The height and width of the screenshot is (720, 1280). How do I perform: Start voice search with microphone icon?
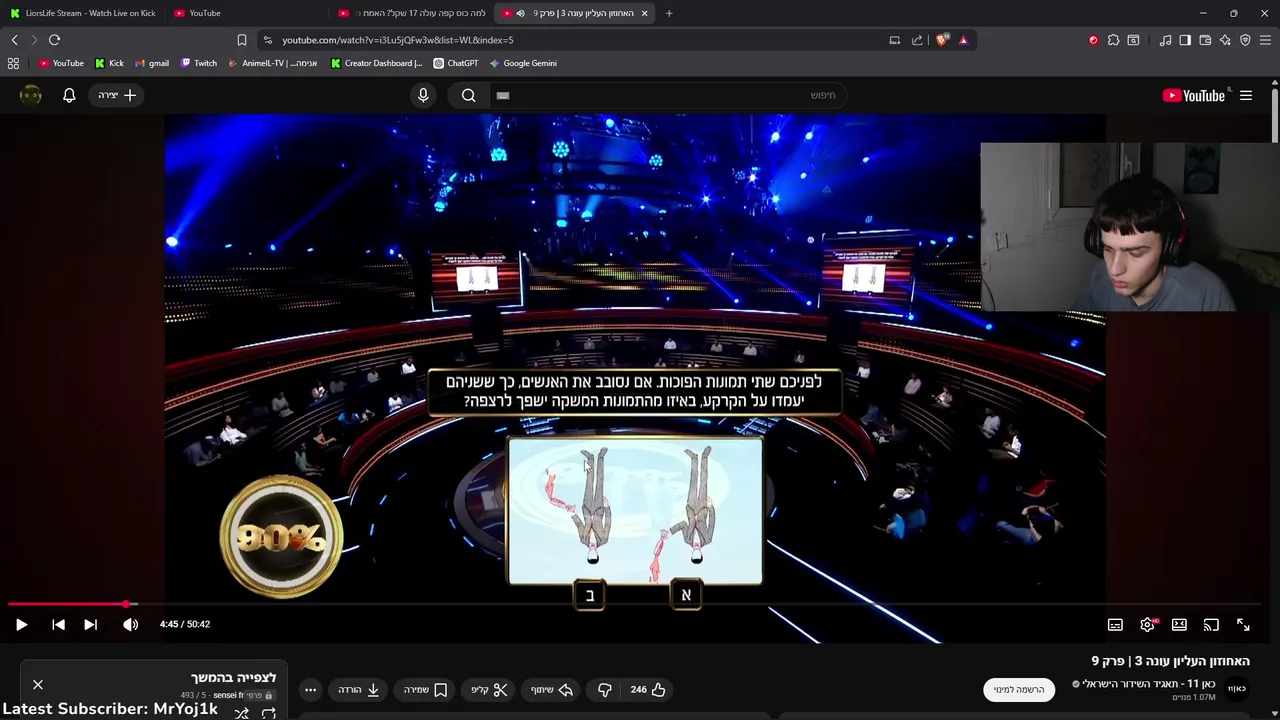[423, 95]
